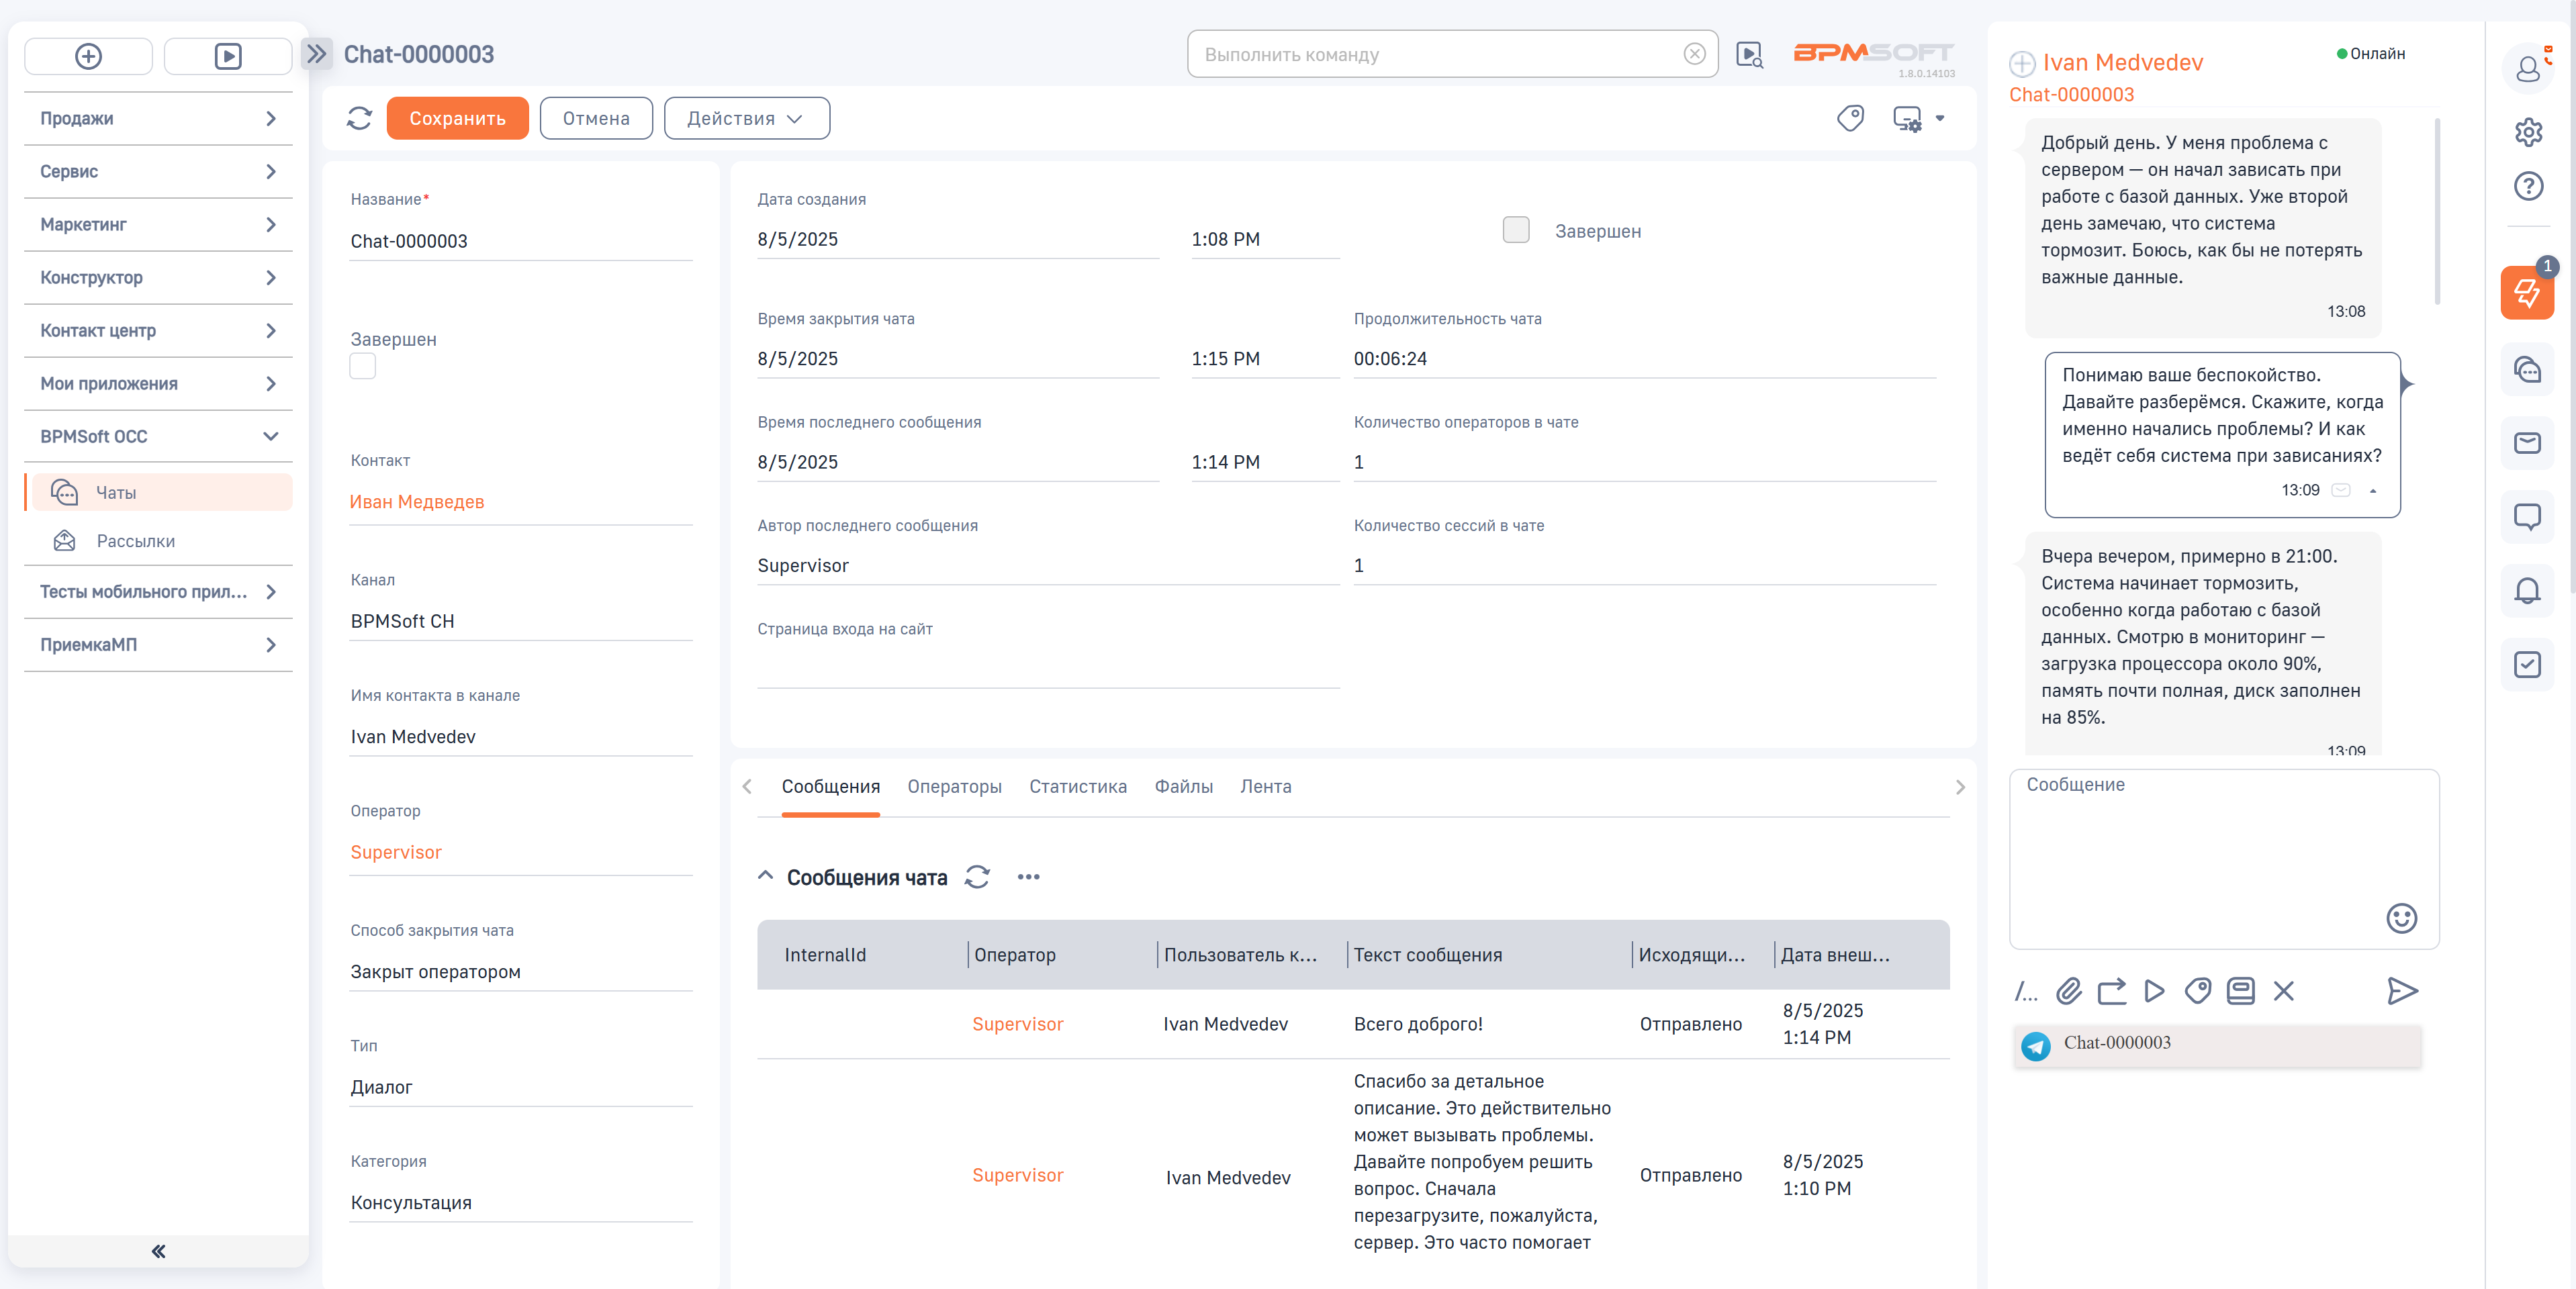Open the tag icon in the page toolbar
This screenshot has height=1289, width=2576.
(x=1850, y=118)
